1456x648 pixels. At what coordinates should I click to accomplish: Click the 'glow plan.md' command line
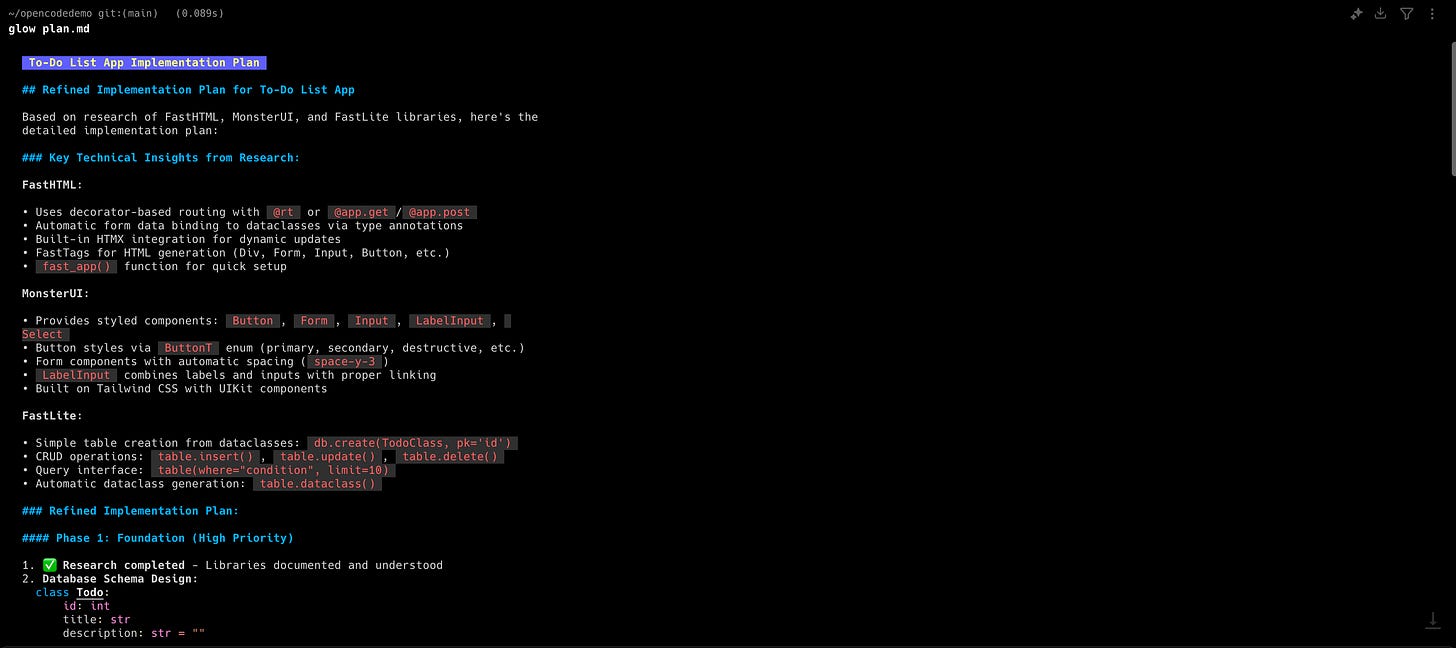coord(49,28)
